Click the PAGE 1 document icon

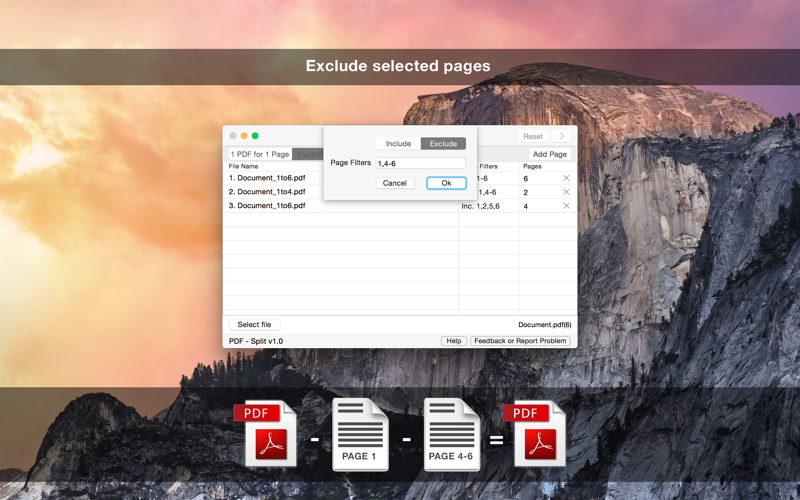360,434
